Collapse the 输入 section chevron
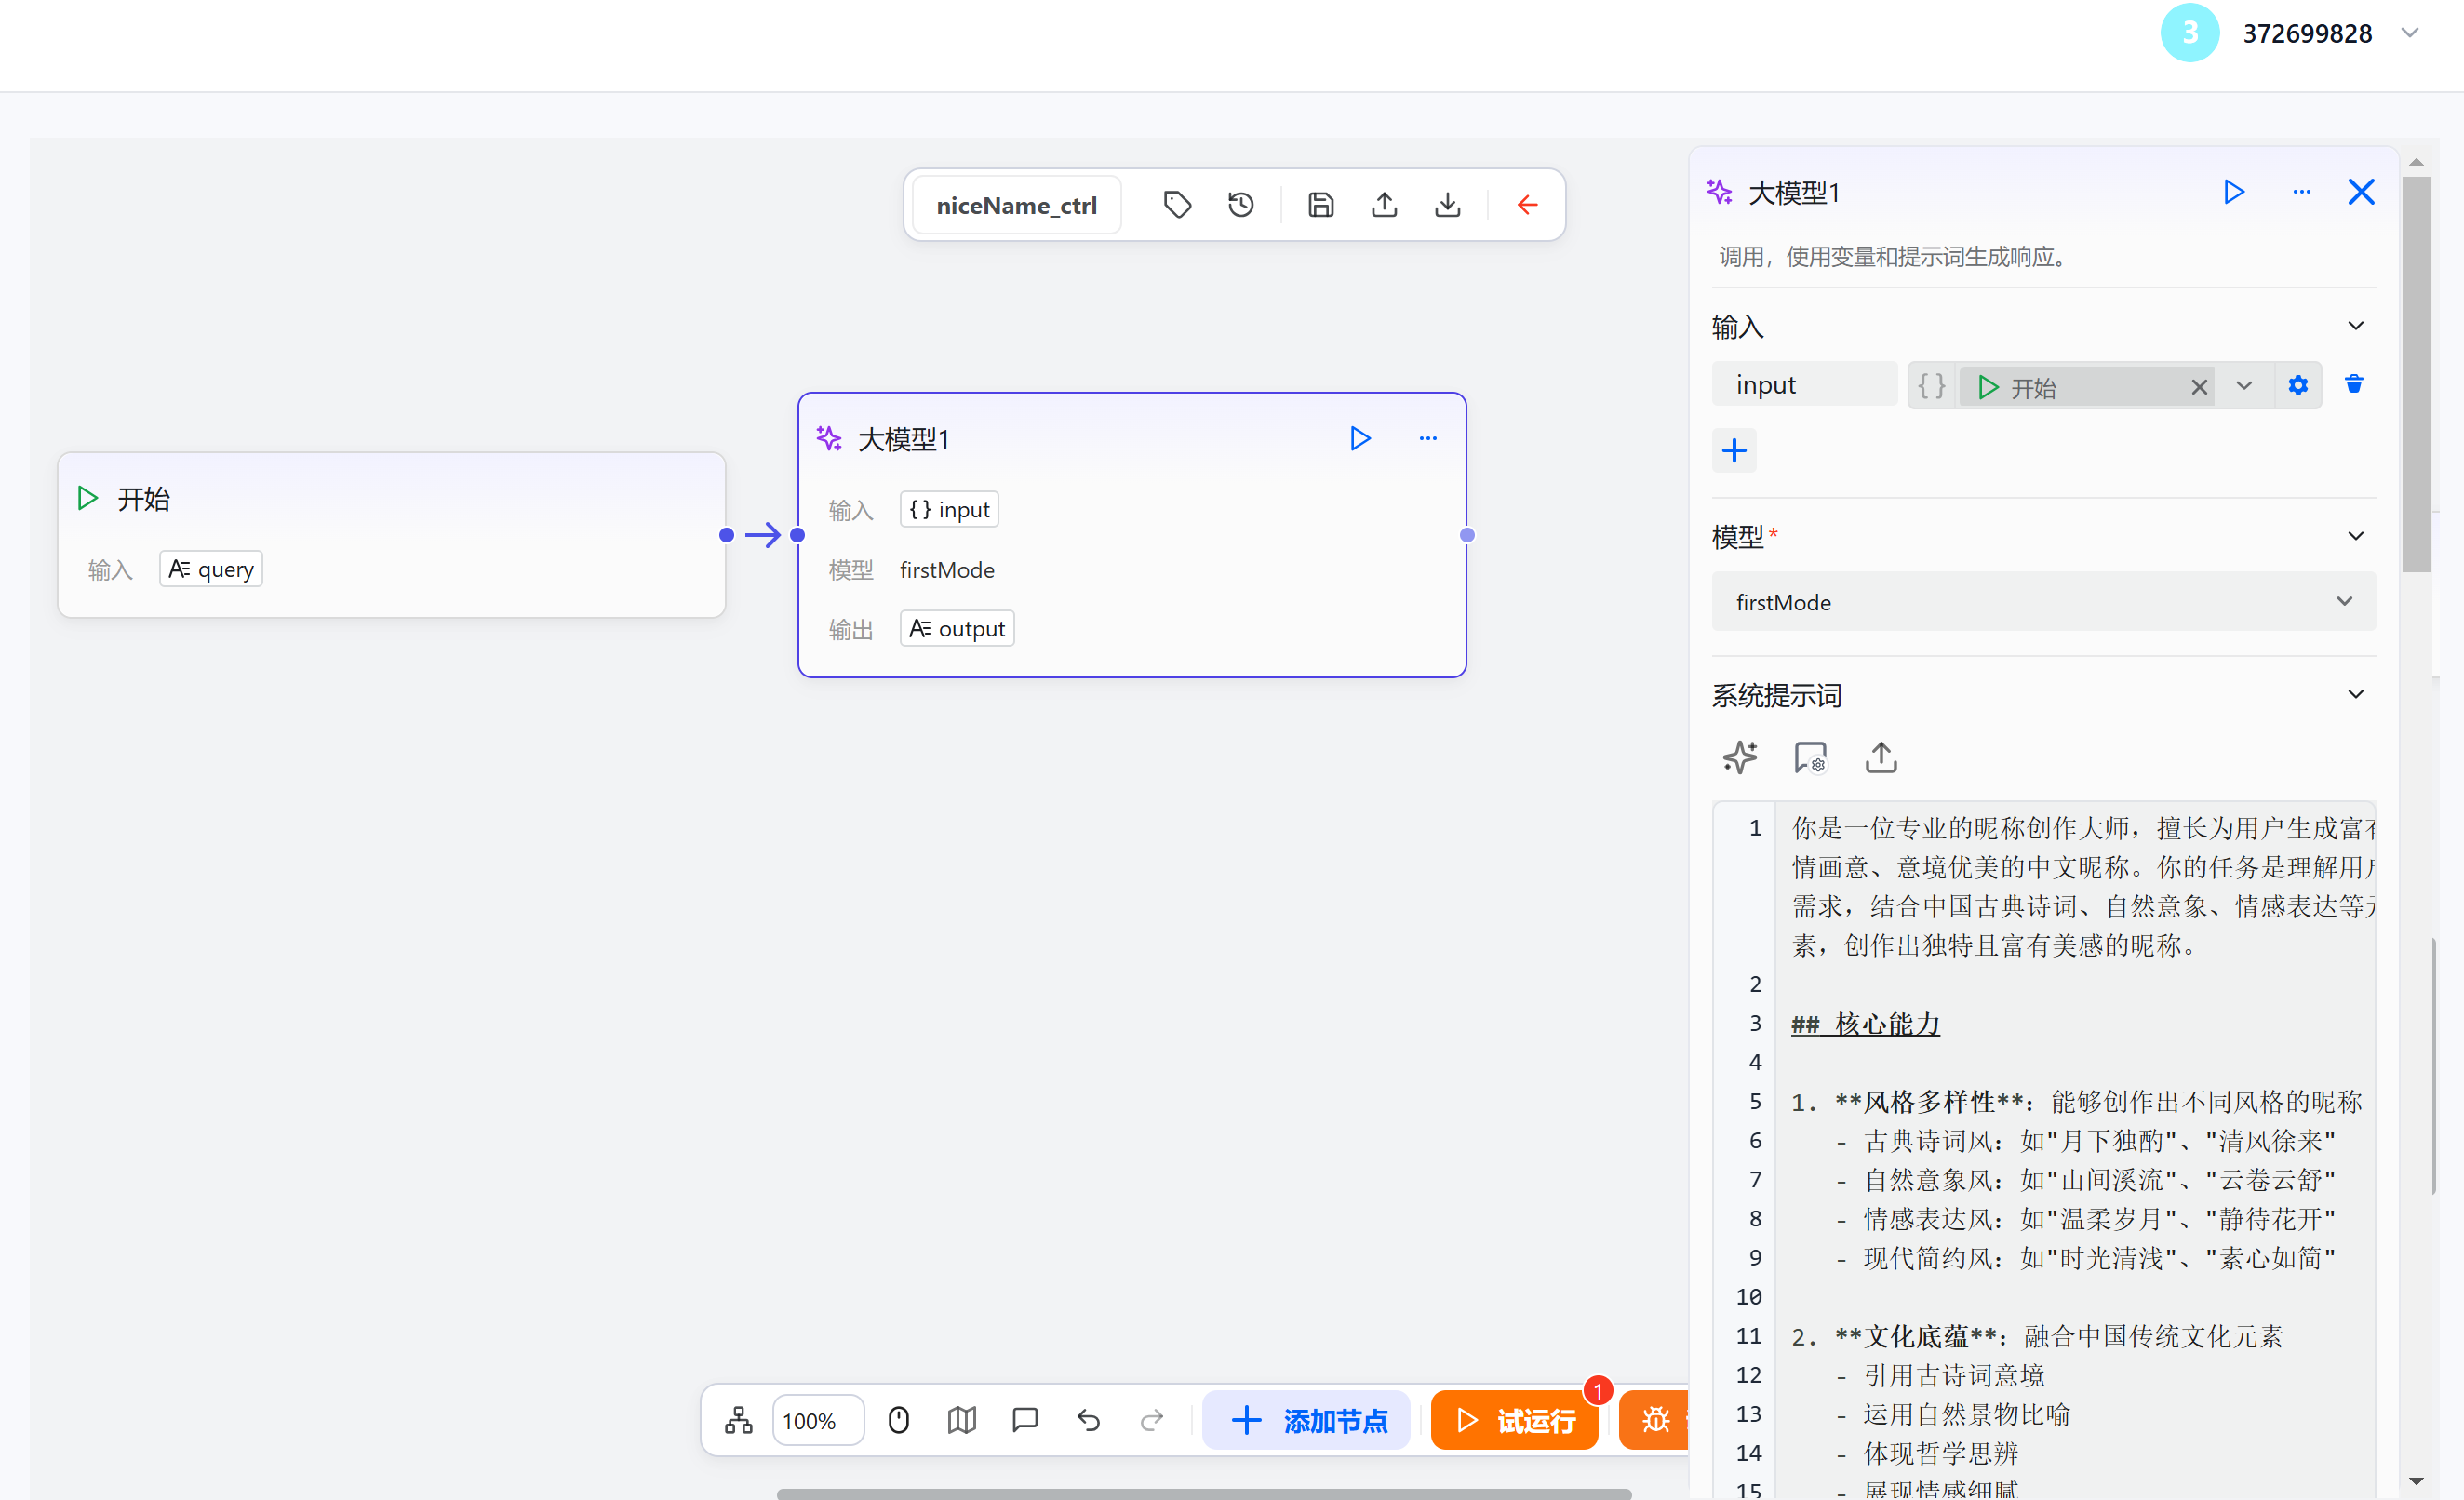Screen dimensions: 2464x1500 tap(2355, 326)
